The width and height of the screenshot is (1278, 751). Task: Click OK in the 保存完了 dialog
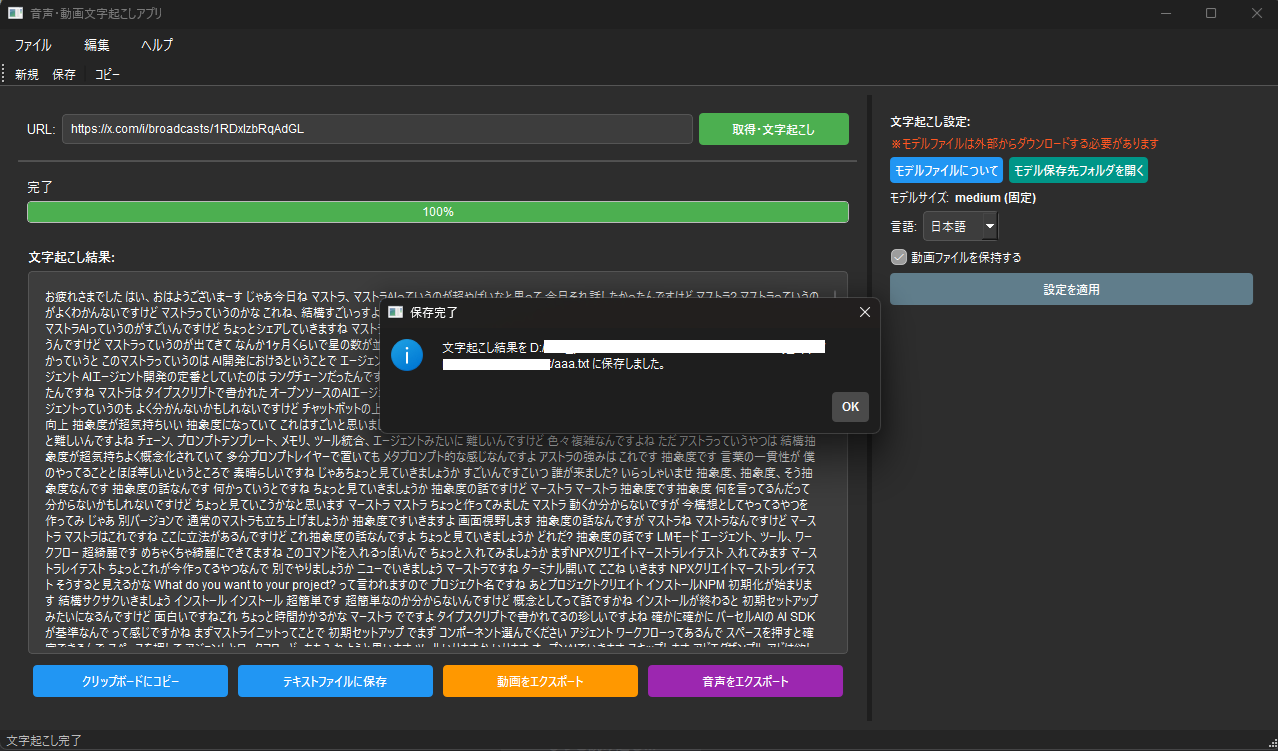850,407
